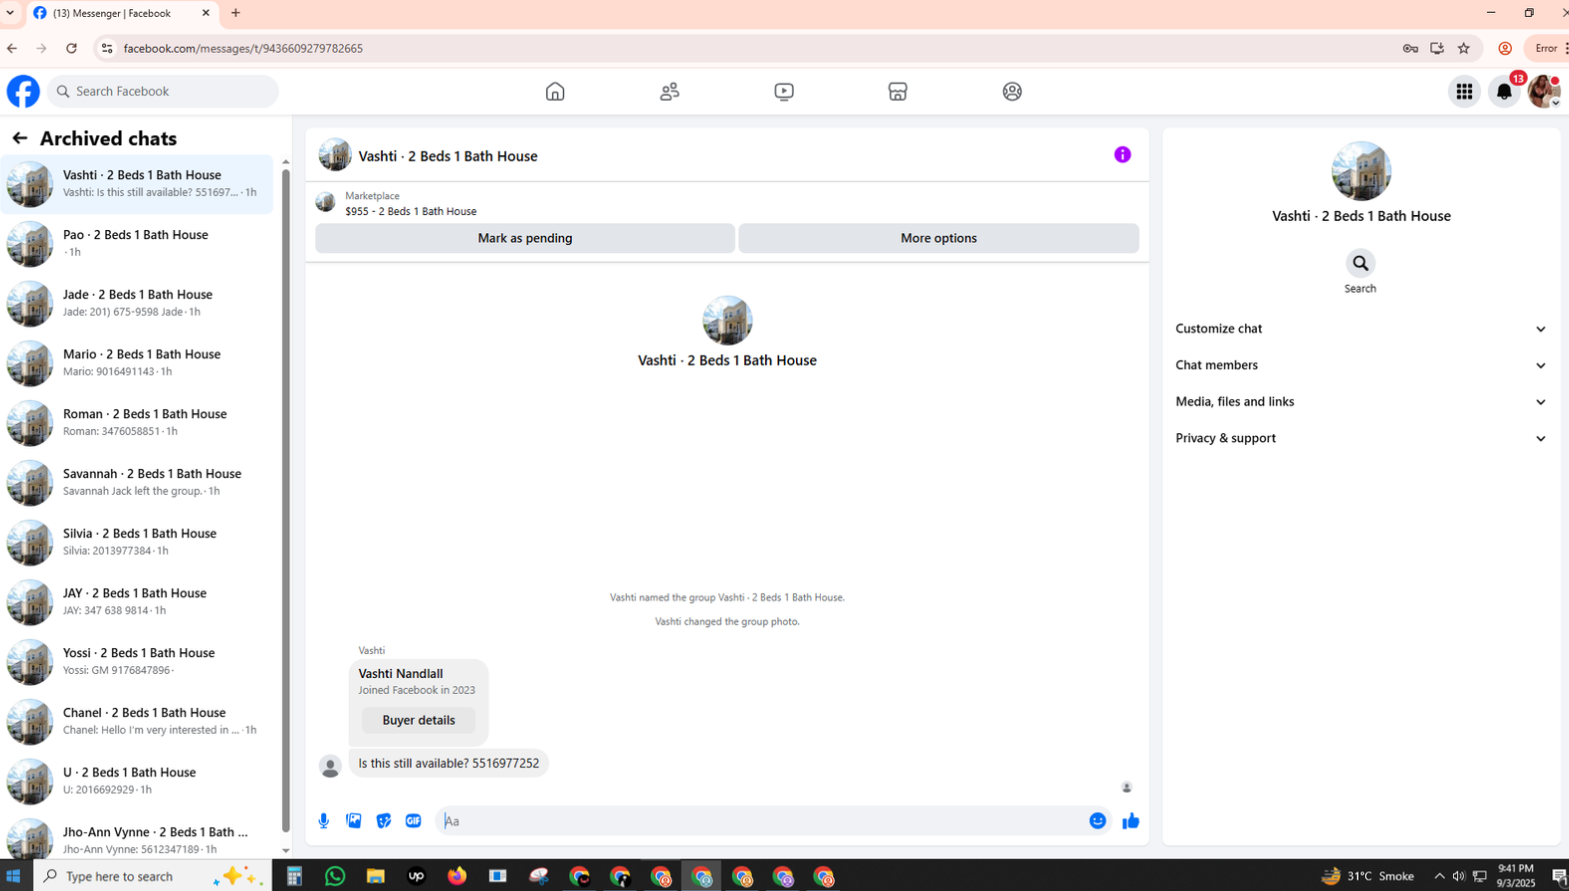This screenshot has width=1569, height=891.
Task: Open the browser tab search dropdown arrow
Action: 10,13
